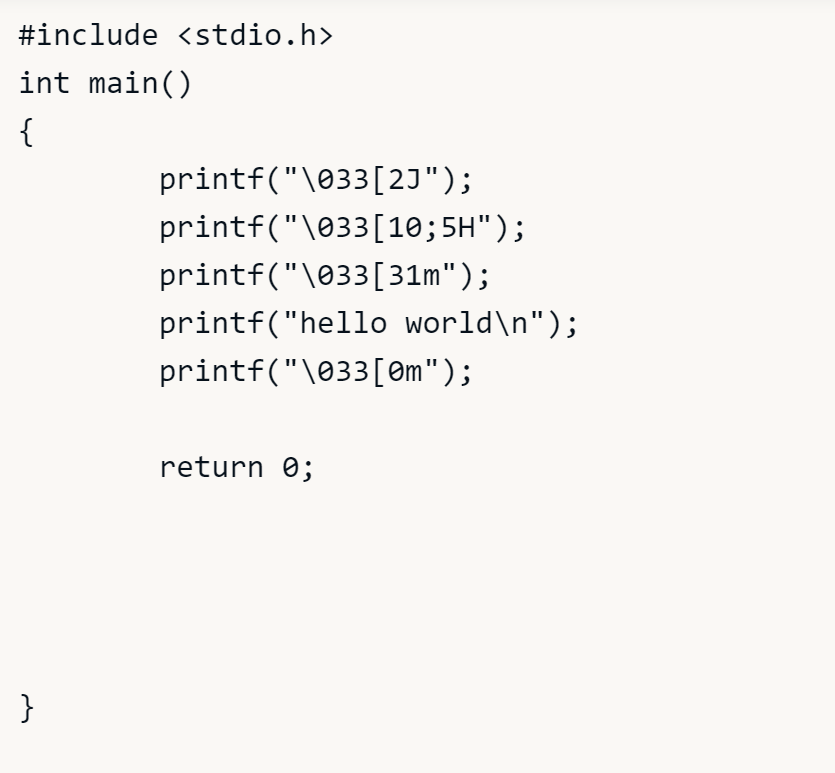Click the blank line above return

coord(300,419)
